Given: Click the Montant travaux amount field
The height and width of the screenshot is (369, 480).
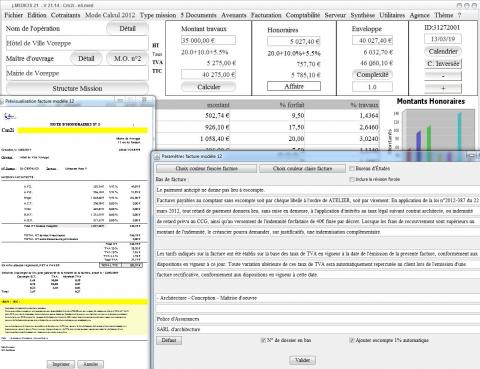Looking at the screenshot, I should (208, 40).
